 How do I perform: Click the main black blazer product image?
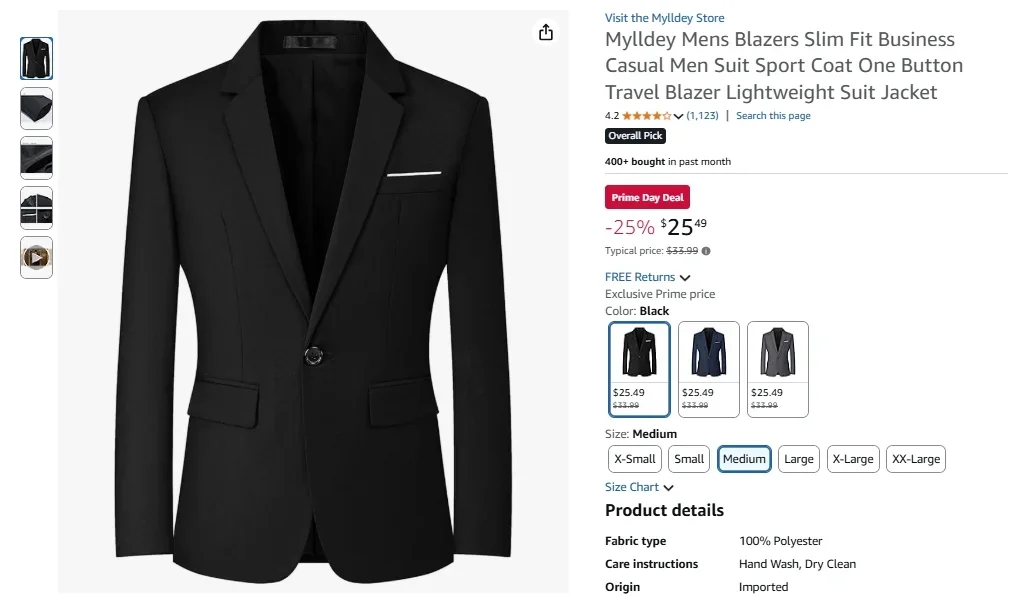point(313,300)
